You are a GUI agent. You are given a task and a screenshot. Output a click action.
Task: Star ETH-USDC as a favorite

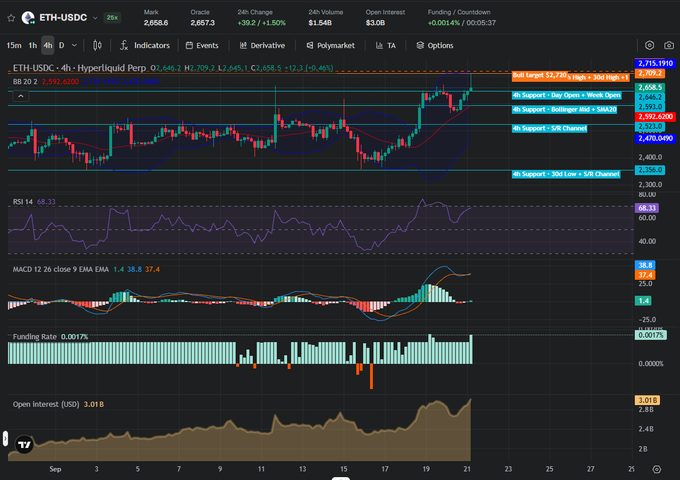(x=11, y=18)
